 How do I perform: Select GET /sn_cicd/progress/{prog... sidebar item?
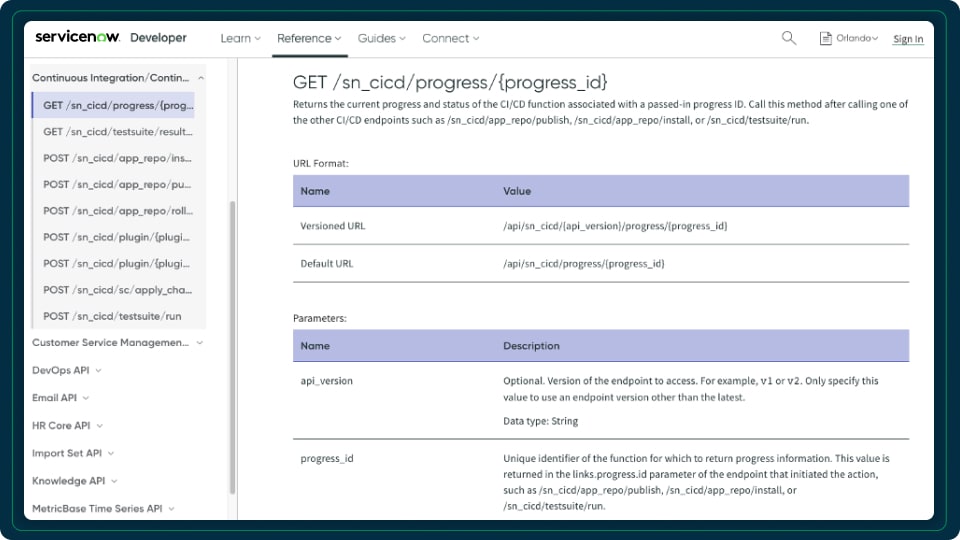pos(113,105)
